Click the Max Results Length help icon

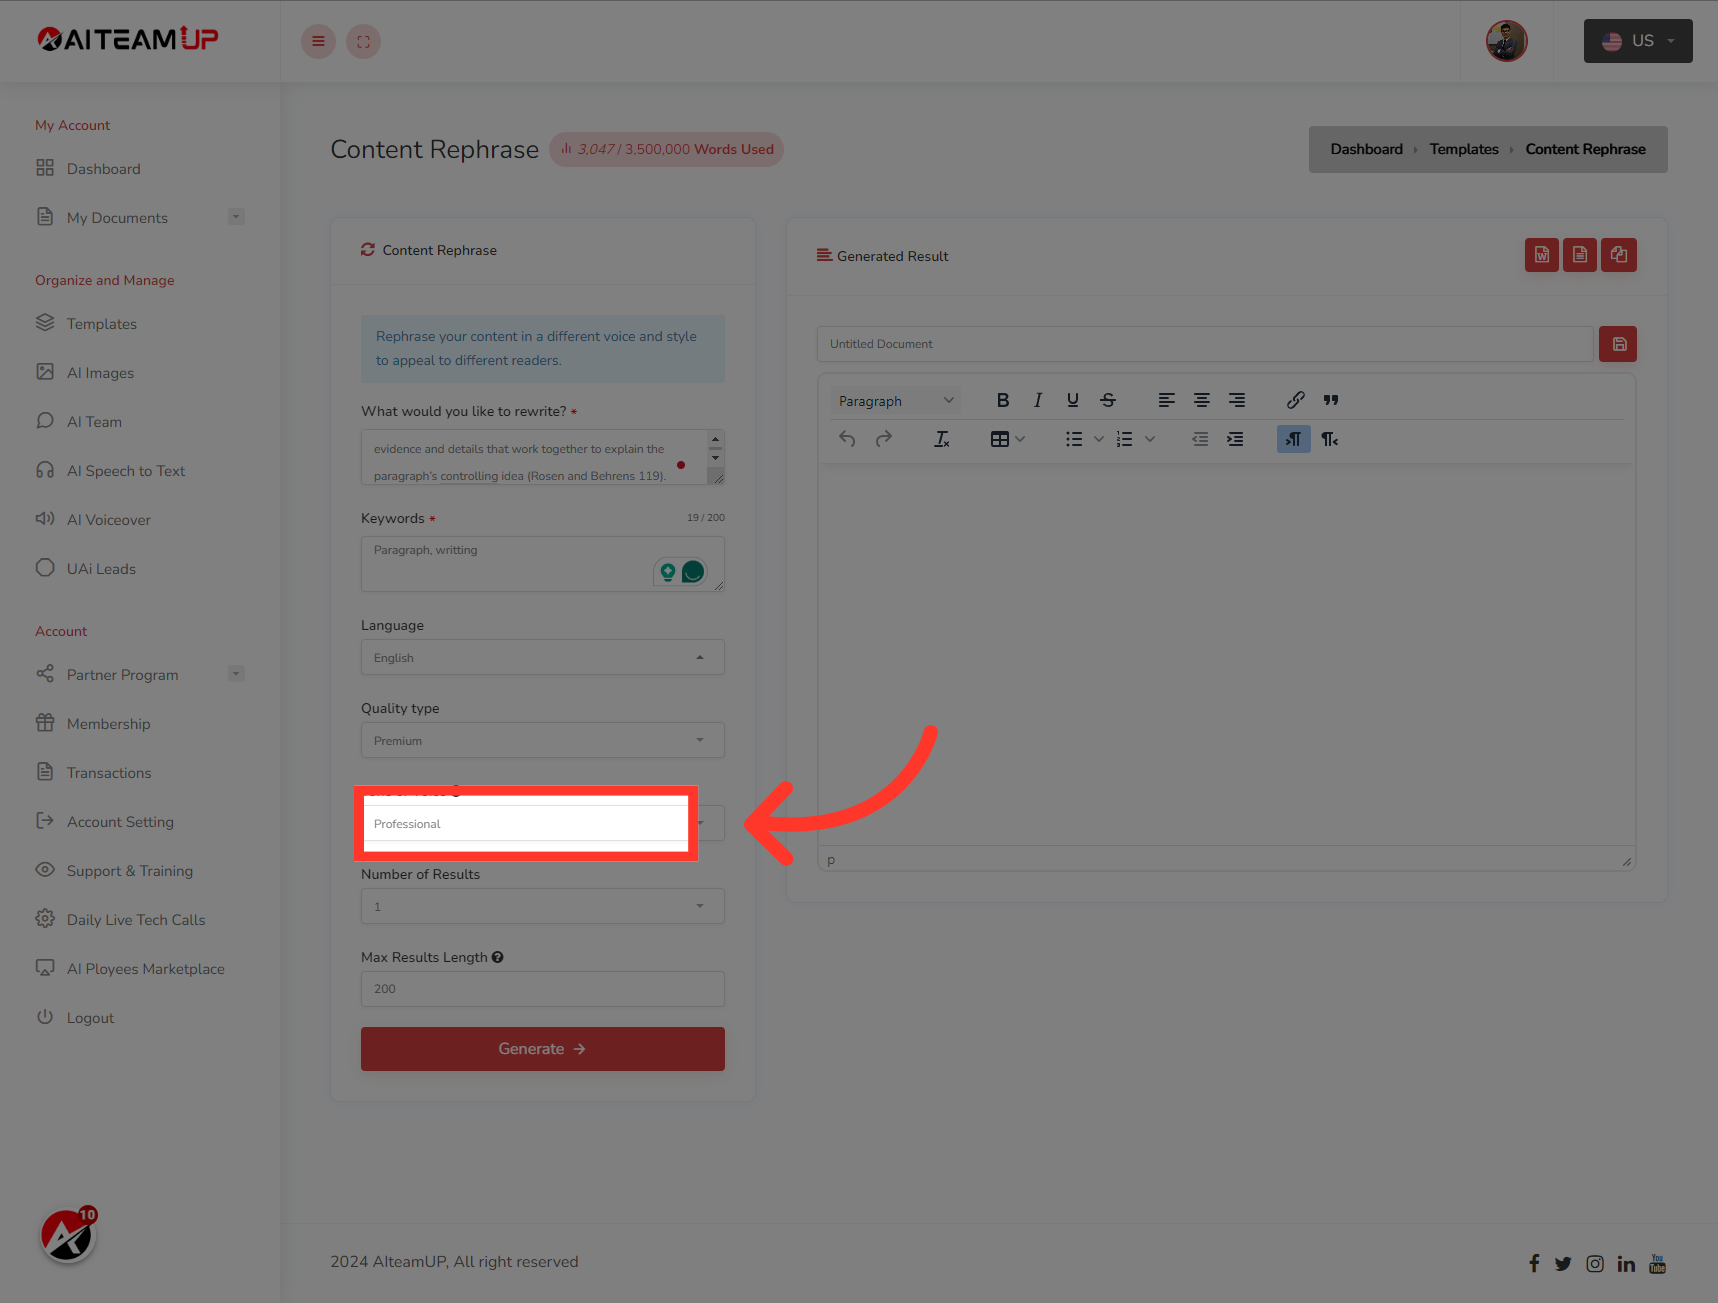tap(498, 957)
